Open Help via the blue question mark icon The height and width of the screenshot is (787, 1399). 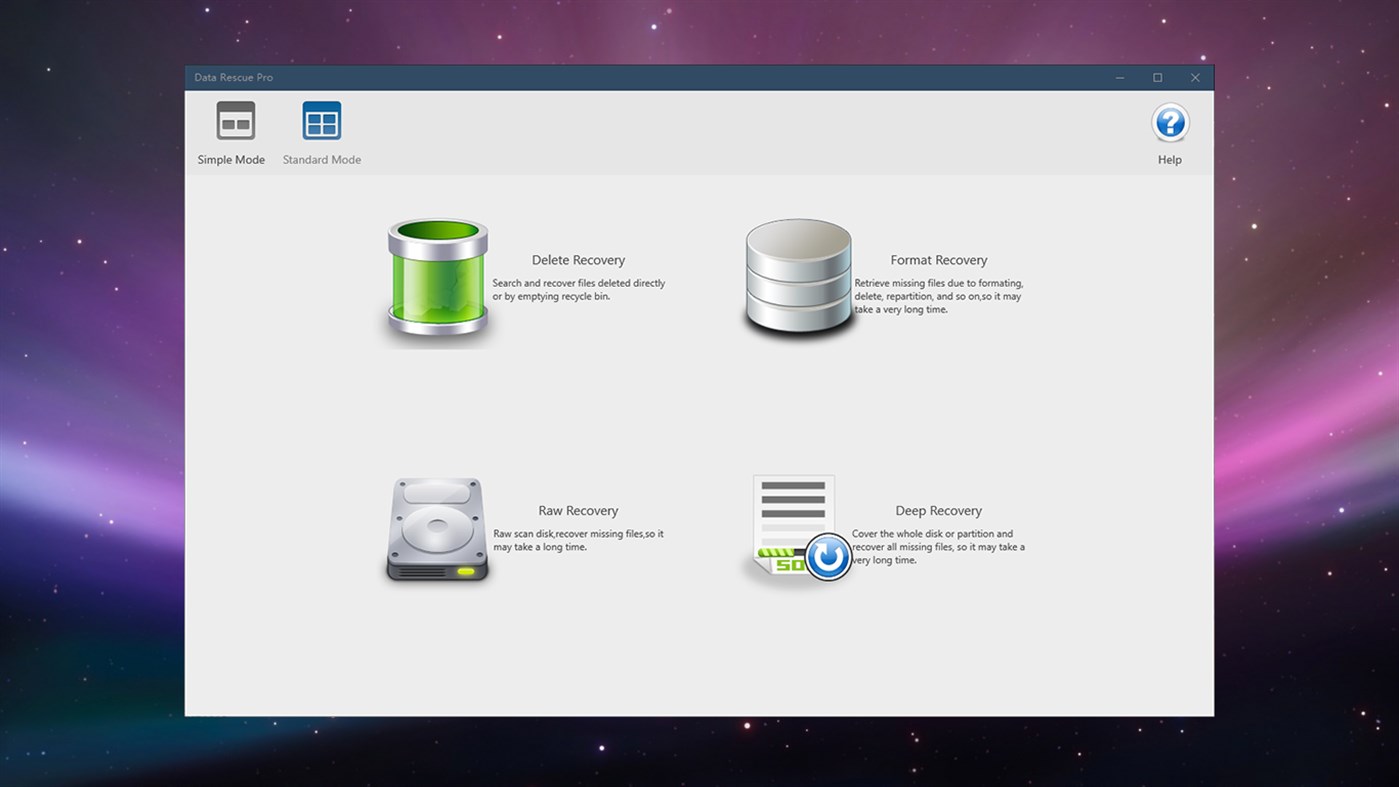click(1168, 123)
